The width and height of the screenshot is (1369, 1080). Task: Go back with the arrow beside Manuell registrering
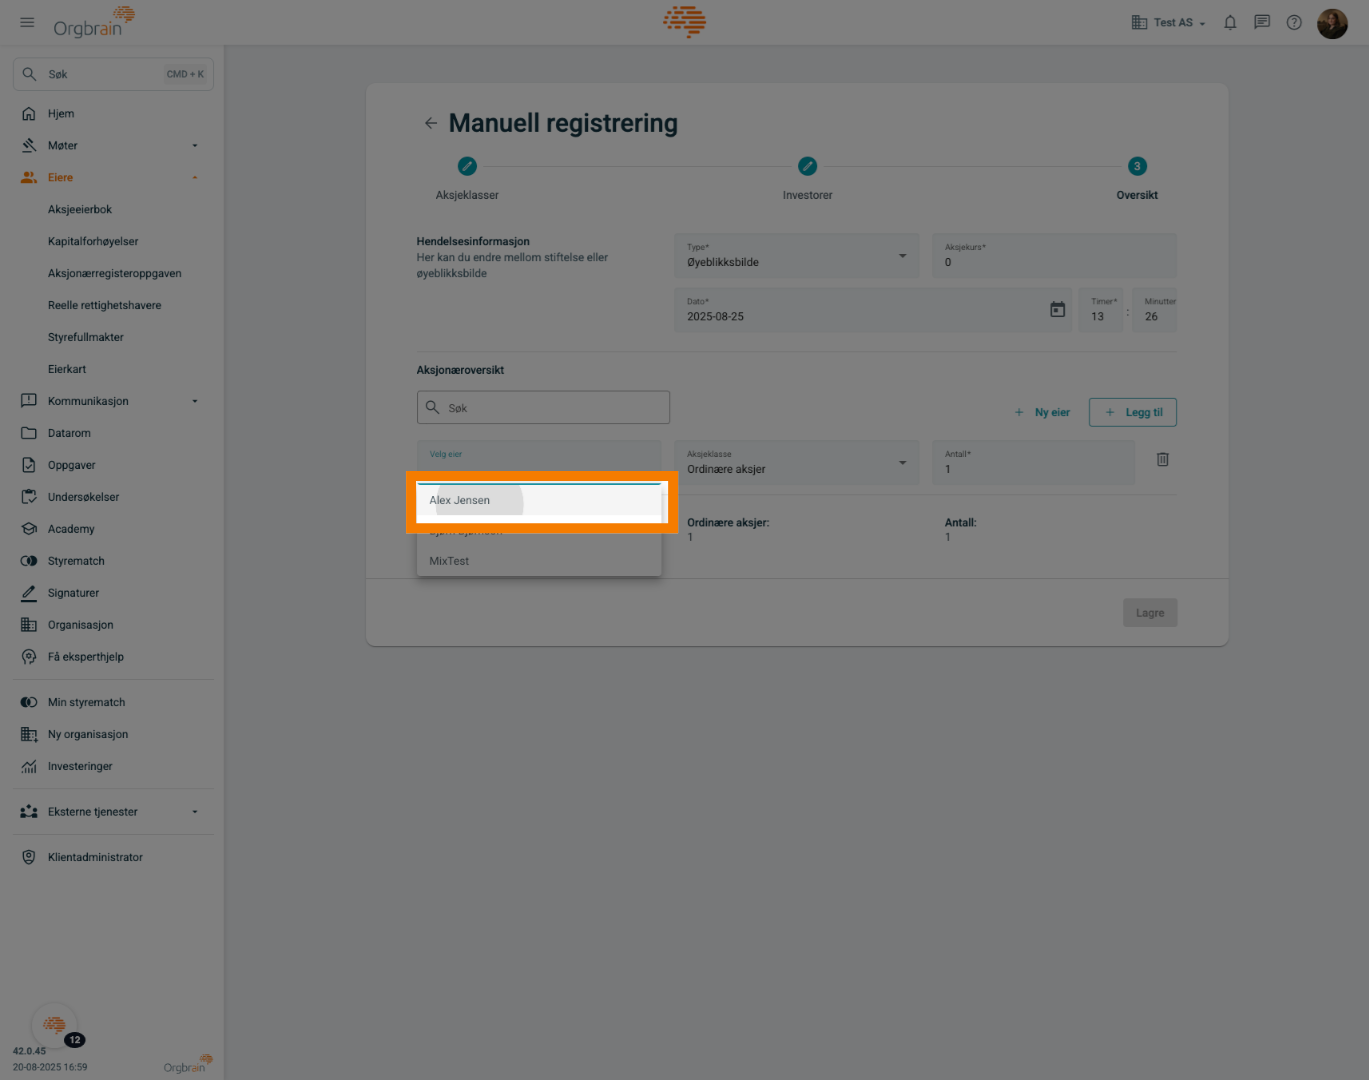point(431,123)
